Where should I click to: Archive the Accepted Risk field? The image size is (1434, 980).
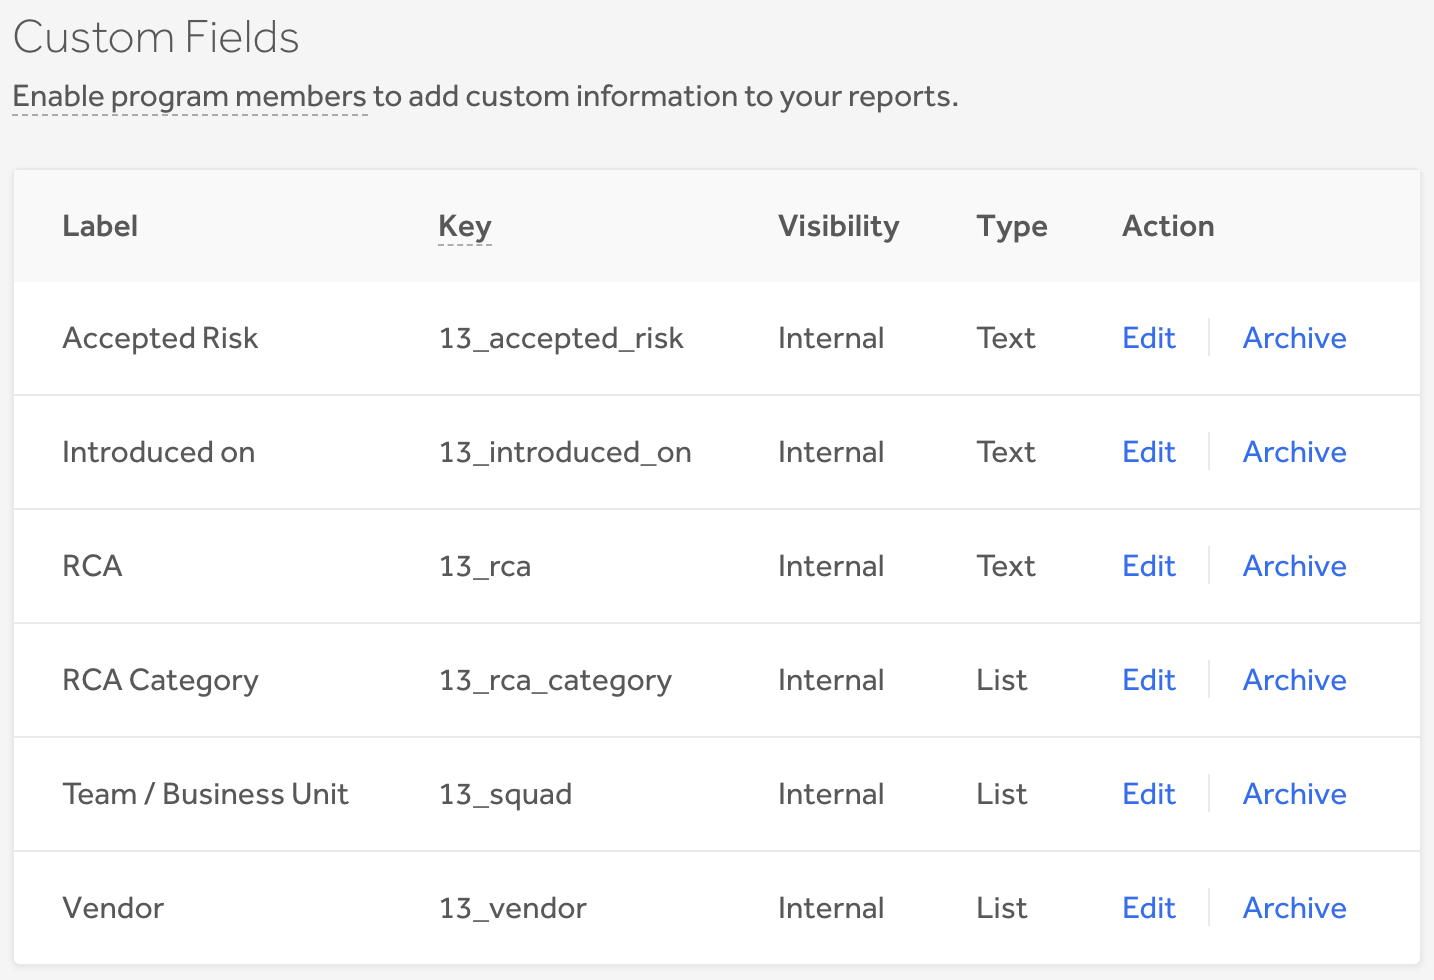point(1294,338)
